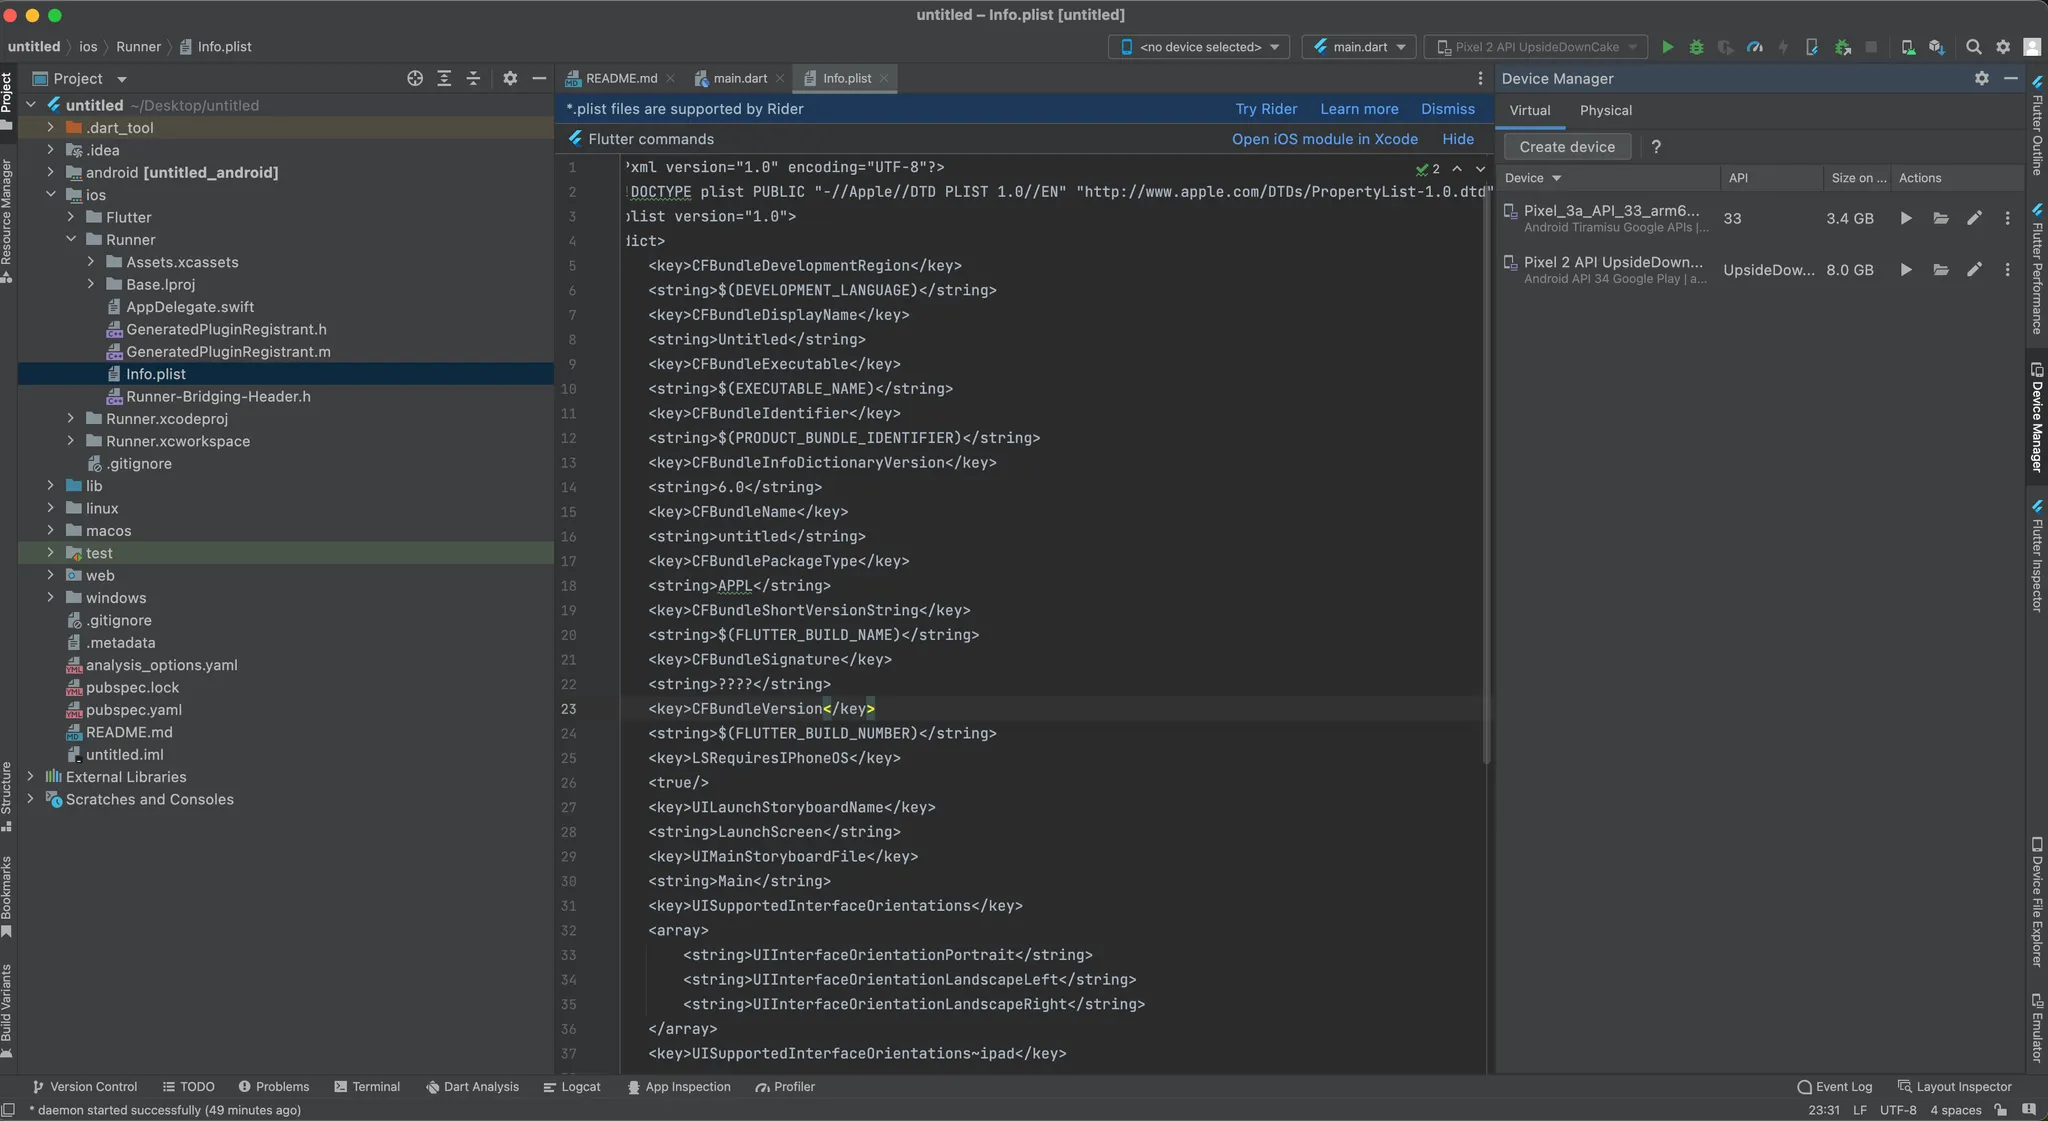
Task: Switch to the main.dart editor tab
Action: (739, 78)
